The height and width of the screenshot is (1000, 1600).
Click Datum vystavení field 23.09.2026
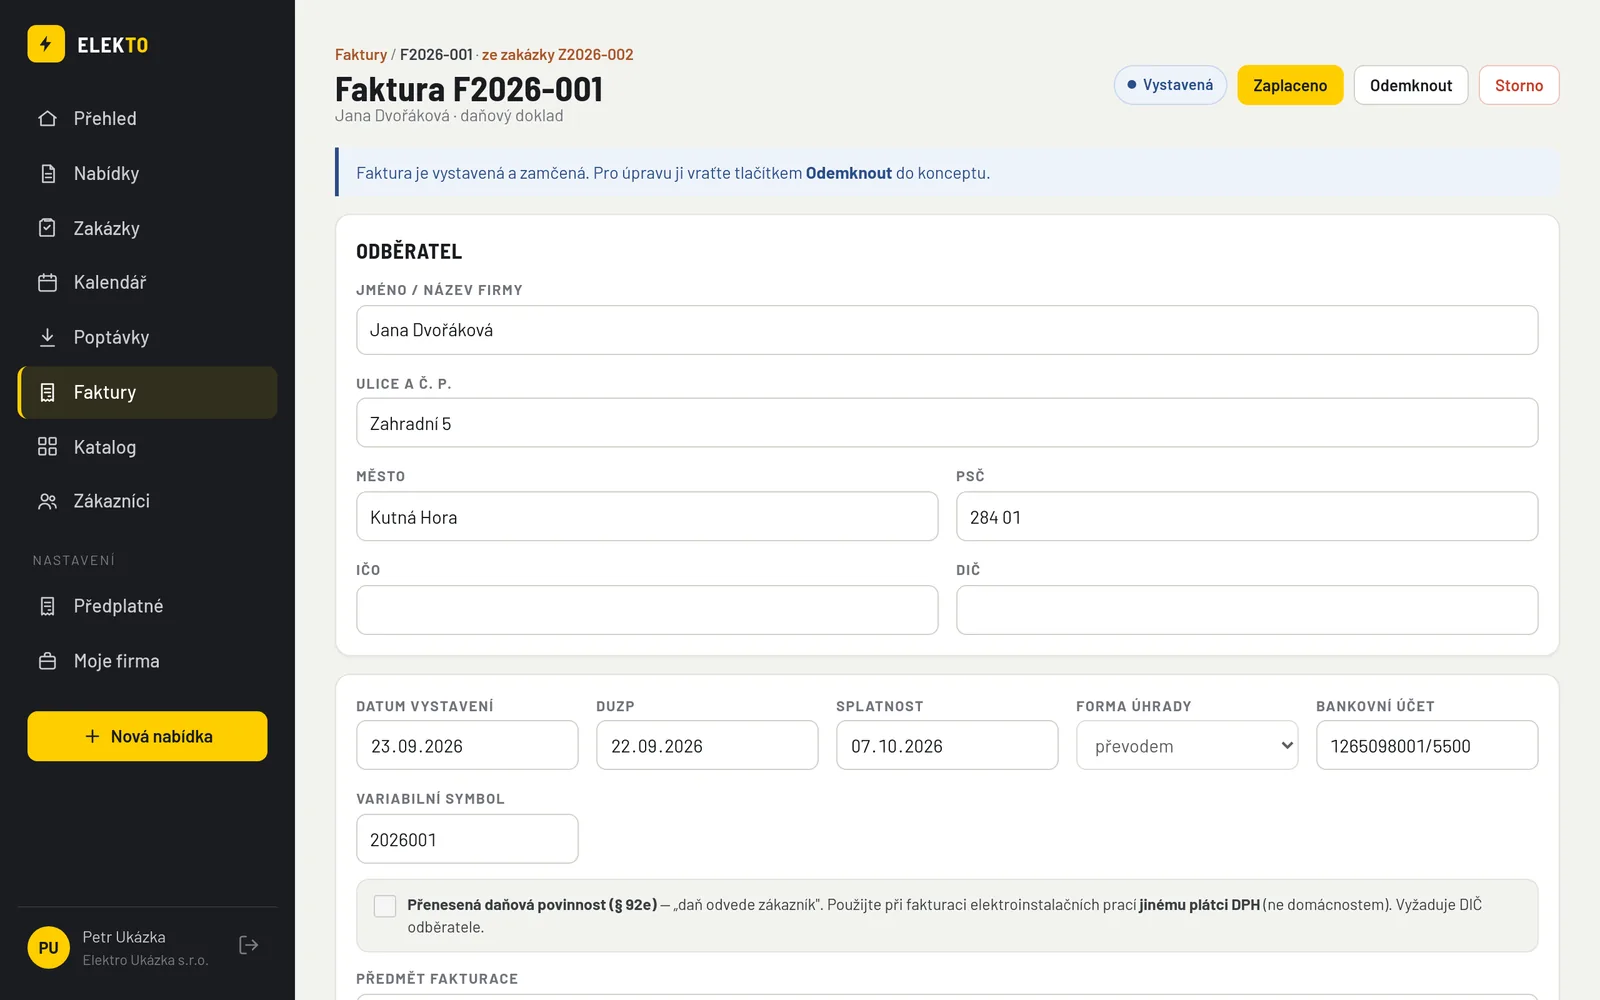[x=467, y=745]
